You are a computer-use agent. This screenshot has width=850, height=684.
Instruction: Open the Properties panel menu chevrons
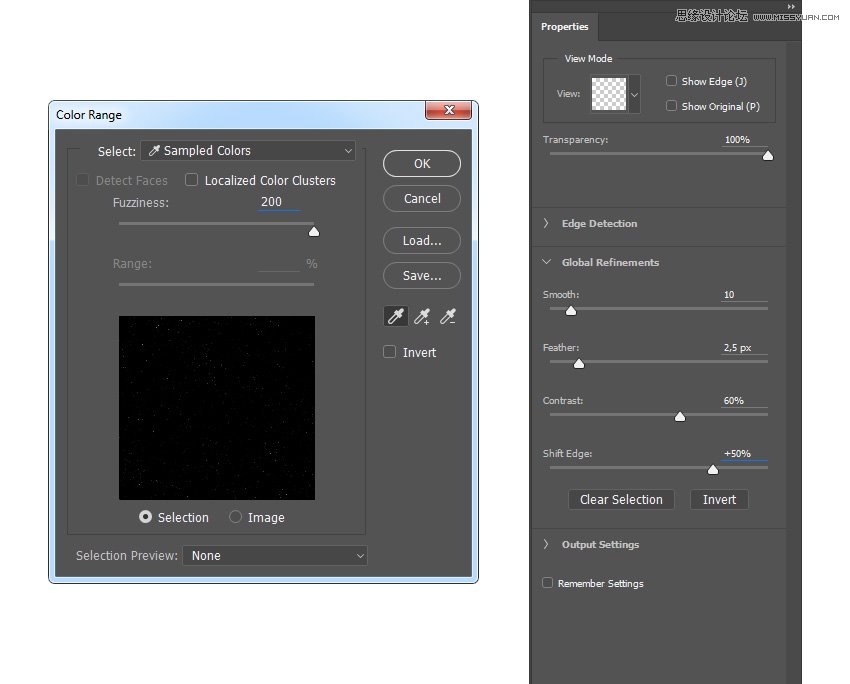[x=791, y=6]
